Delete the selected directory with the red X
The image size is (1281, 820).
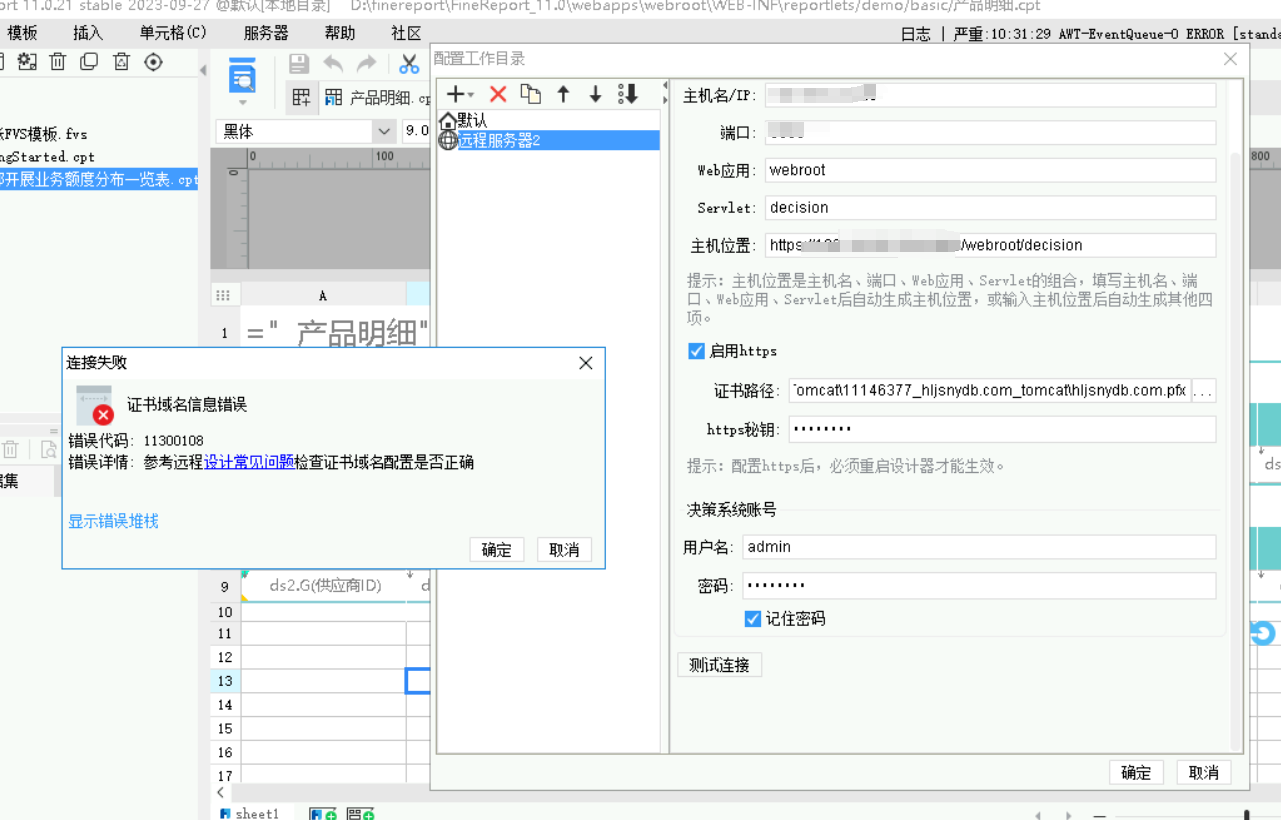click(x=498, y=94)
